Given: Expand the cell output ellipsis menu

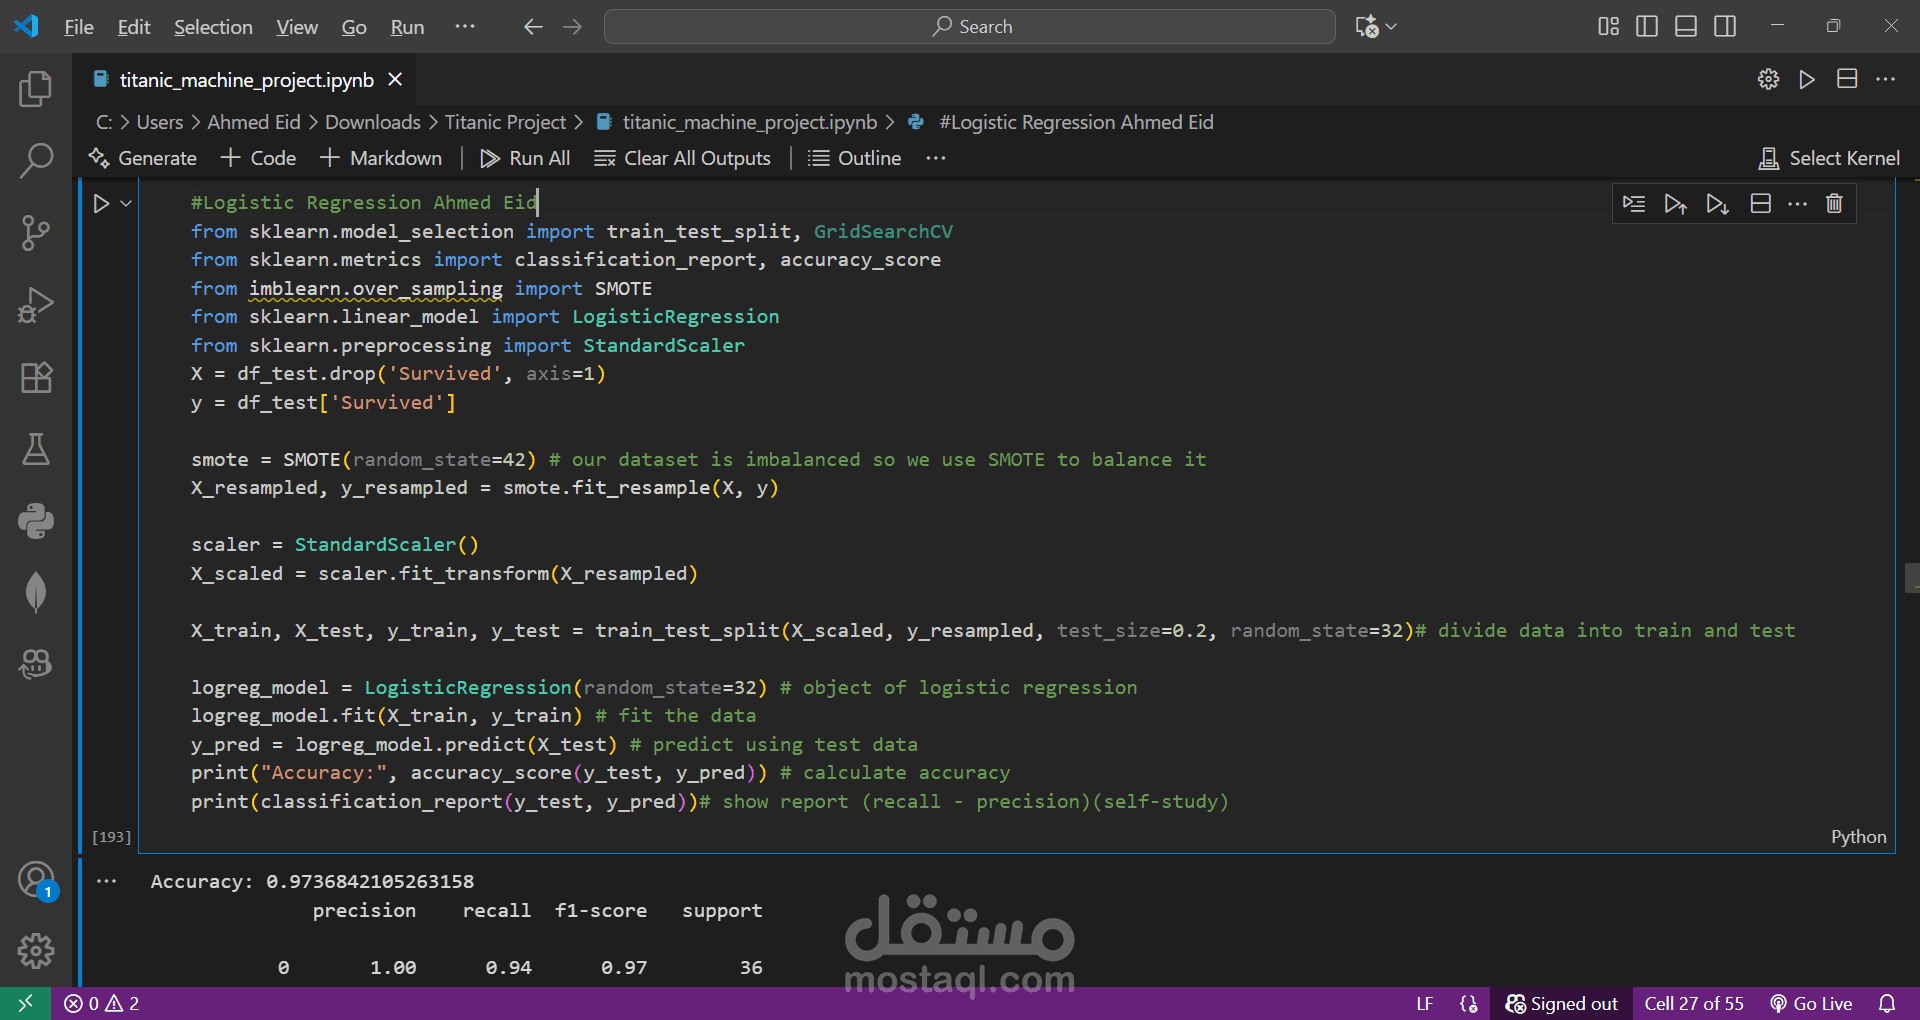Looking at the screenshot, I should coord(107,881).
